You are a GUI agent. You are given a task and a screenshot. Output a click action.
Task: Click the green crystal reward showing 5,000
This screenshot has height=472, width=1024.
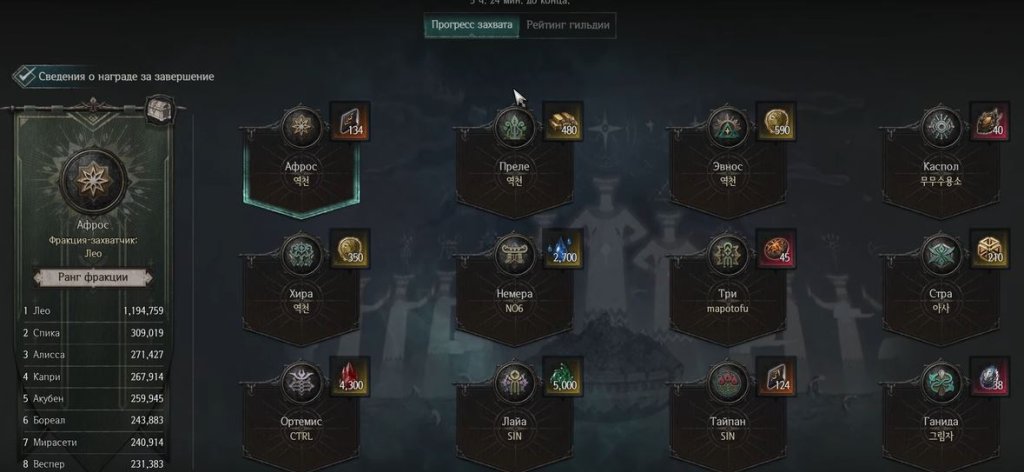click(564, 377)
